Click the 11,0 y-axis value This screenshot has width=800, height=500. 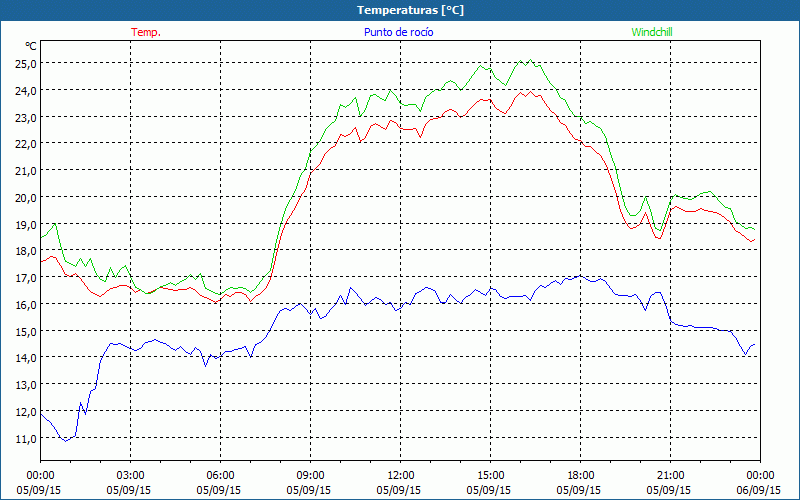(26, 439)
